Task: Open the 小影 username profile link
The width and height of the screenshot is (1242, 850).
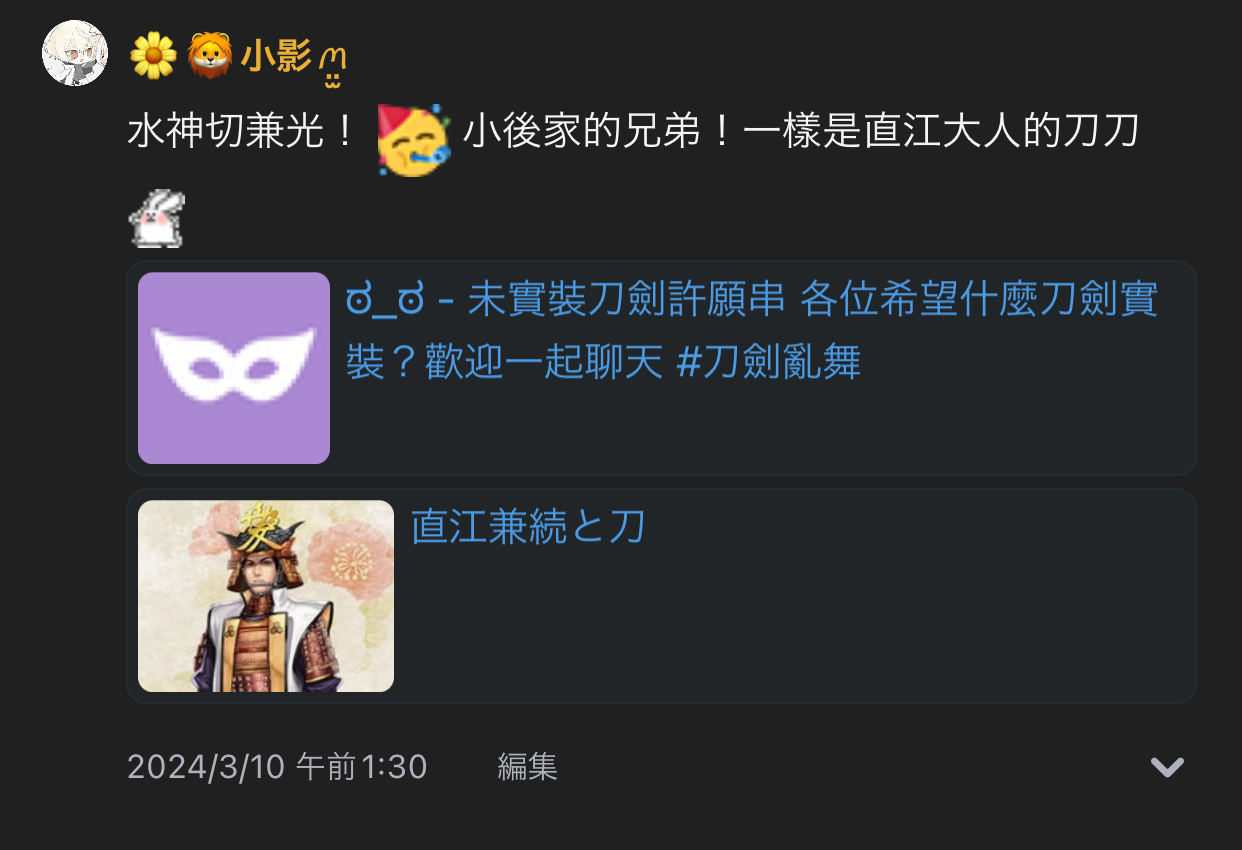Action: (x=276, y=55)
